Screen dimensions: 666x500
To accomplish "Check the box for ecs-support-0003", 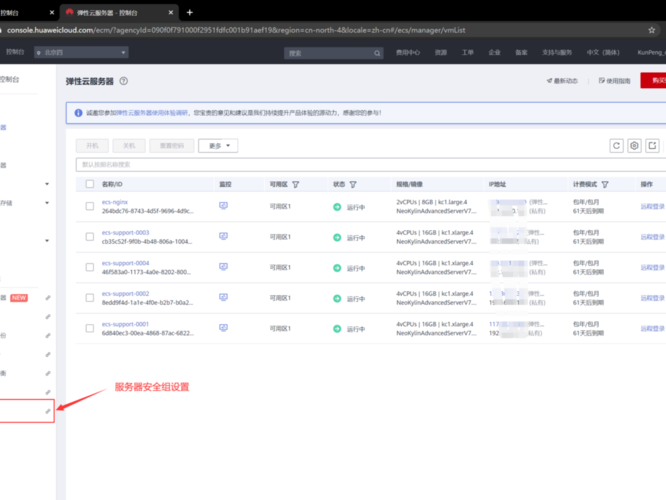I will click(90, 237).
